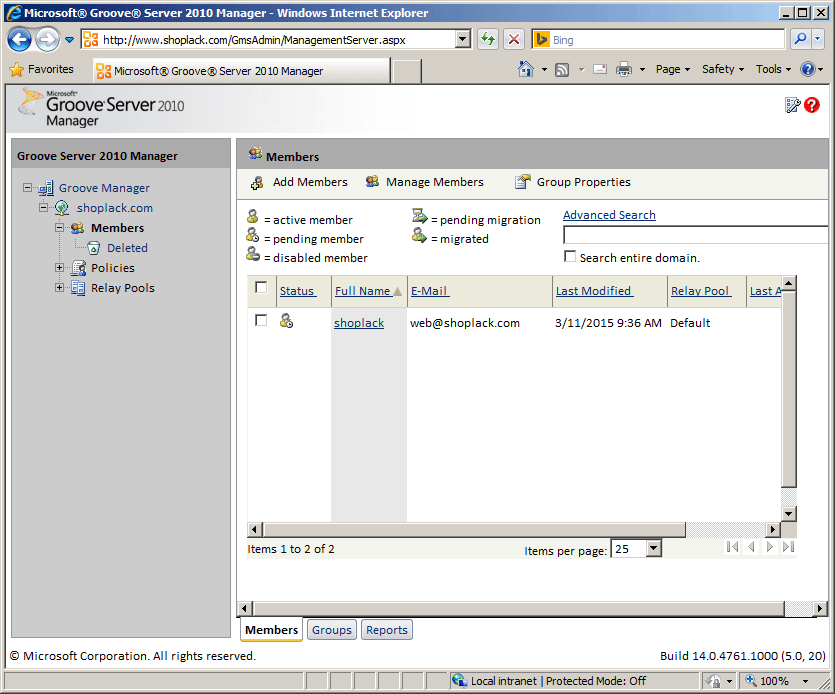The height and width of the screenshot is (694, 835).
Task: Click the browser Forward arrow button
Action: 48,39
